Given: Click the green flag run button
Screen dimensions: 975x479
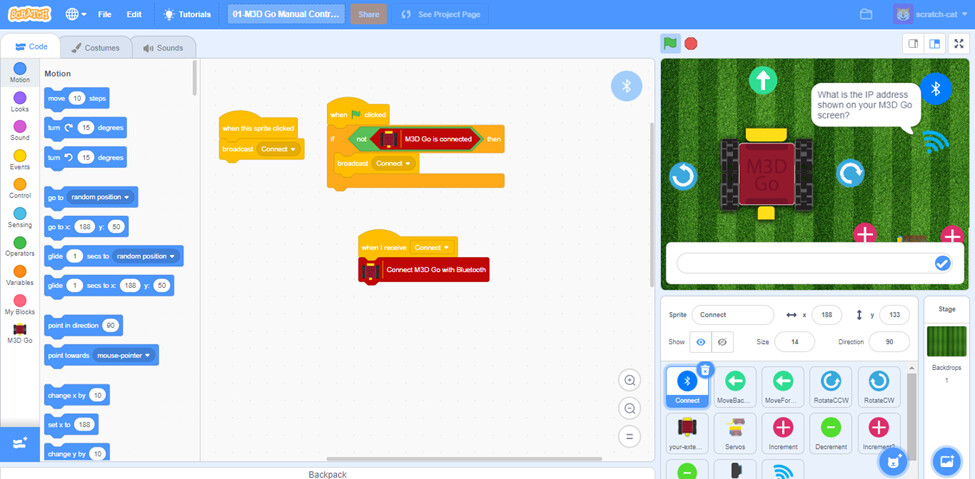Looking at the screenshot, I should [x=670, y=44].
